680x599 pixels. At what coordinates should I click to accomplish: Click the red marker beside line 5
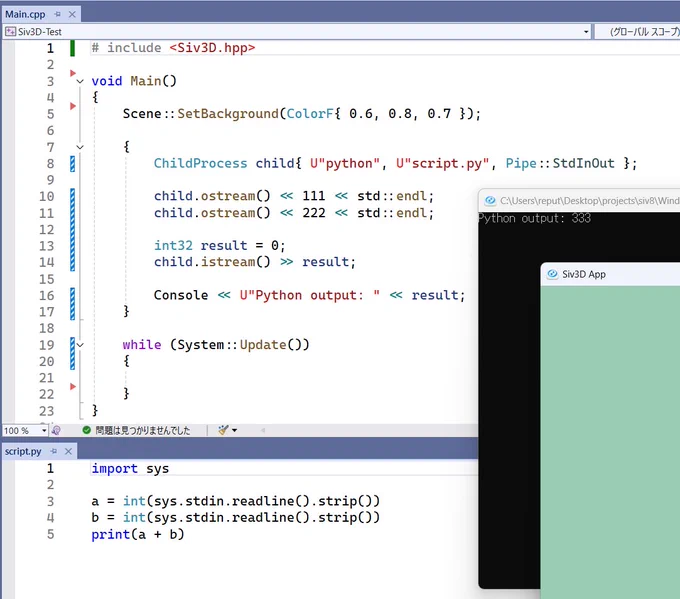click(x=73, y=106)
